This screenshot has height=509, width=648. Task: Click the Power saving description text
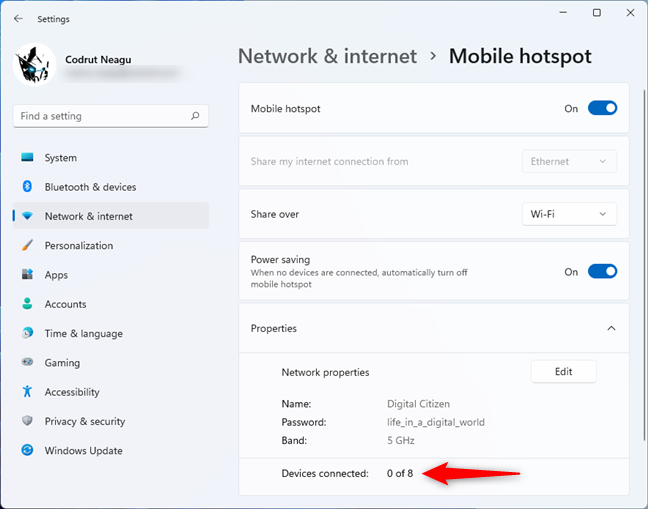click(359, 278)
